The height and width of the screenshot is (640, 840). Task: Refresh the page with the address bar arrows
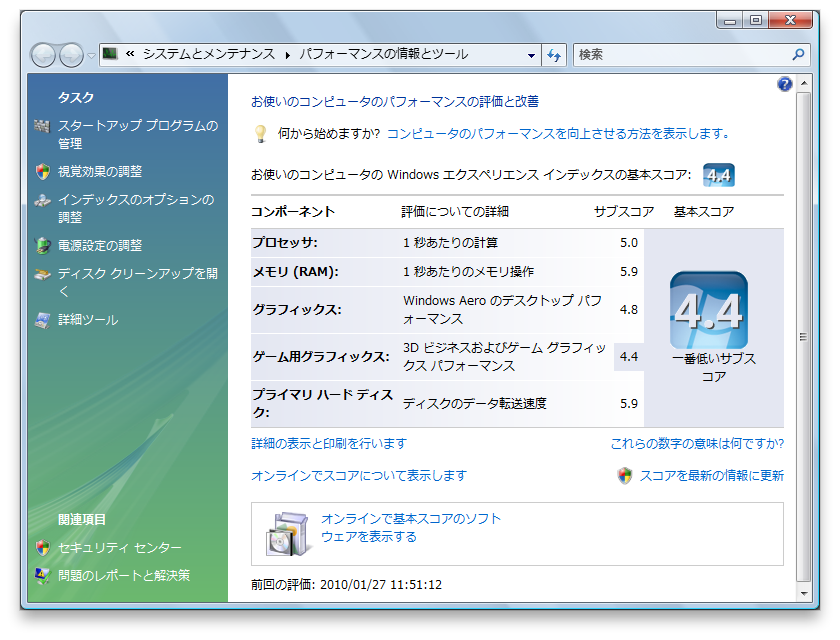click(554, 55)
